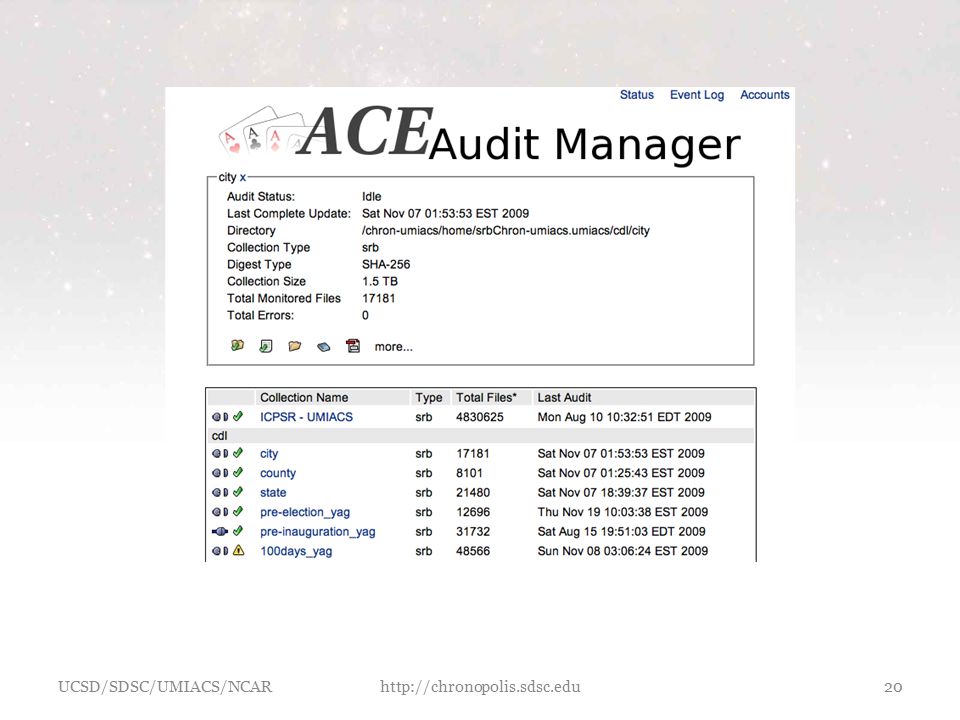The image size is (960, 720).
Task: Click the 'Sat Nov 07 18:39:37 EST 2009' audit date
Action: 621,493
